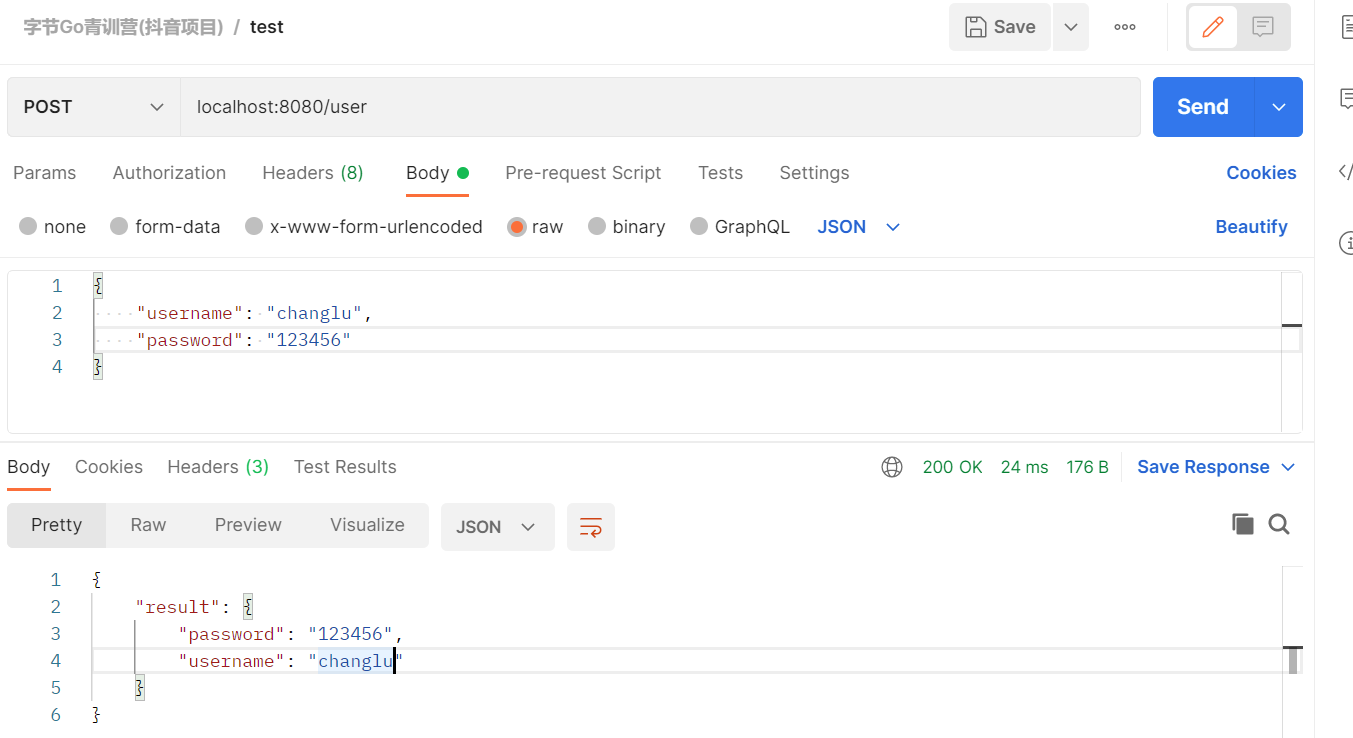1353x738 pixels.
Task: Open the response Headers (3) tab
Action: click(x=218, y=467)
